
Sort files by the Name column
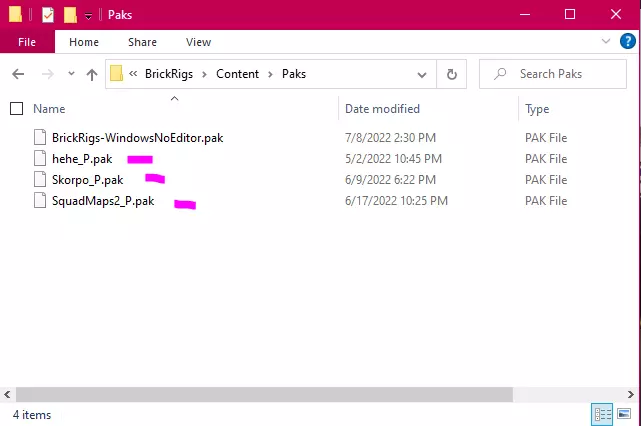point(49,109)
